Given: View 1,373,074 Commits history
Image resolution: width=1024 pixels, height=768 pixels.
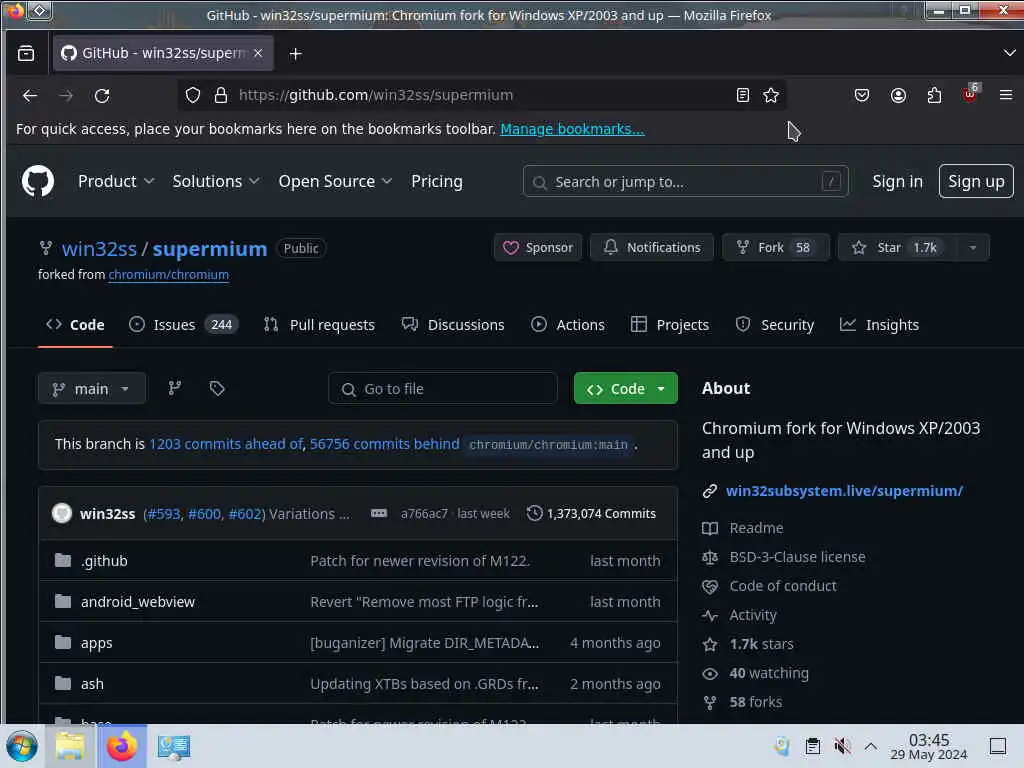Looking at the screenshot, I should point(591,514).
